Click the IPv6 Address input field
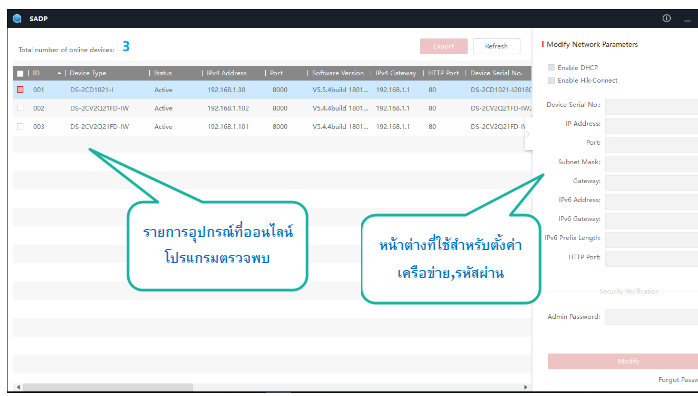 tap(651, 202)
